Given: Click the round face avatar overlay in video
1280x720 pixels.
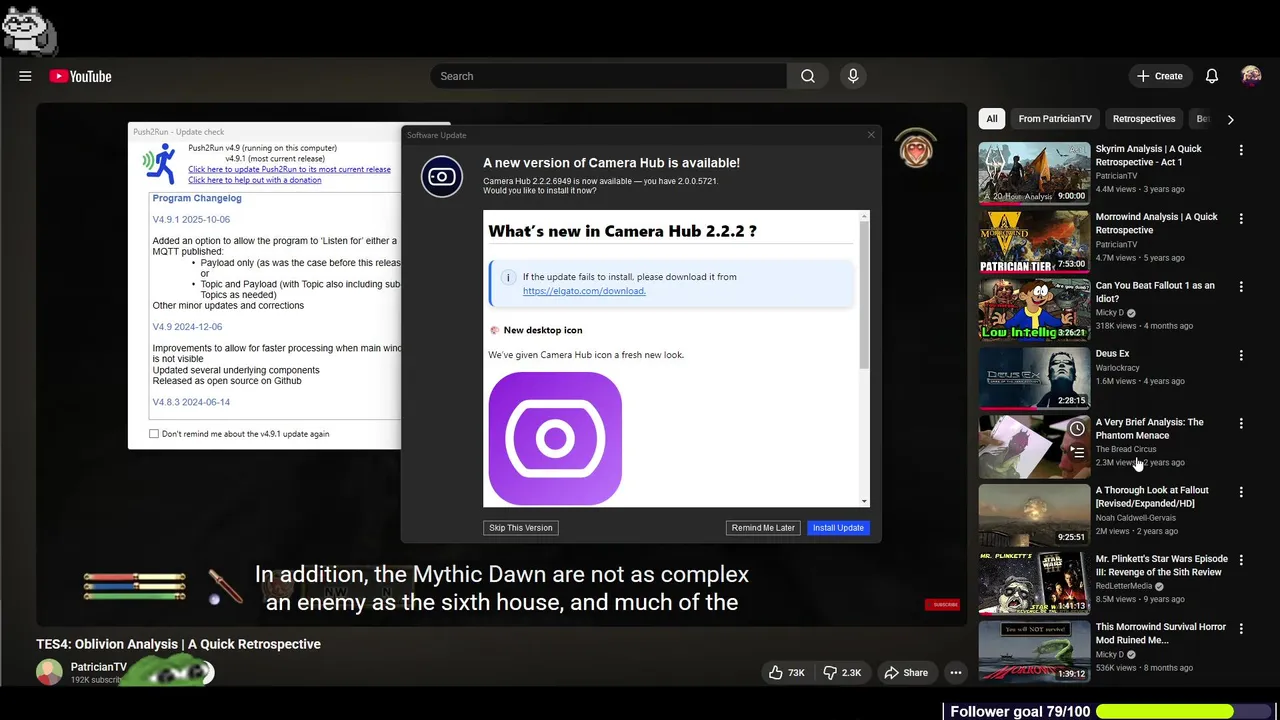Looking at the screenshot, I should click(x=916, y=150).
